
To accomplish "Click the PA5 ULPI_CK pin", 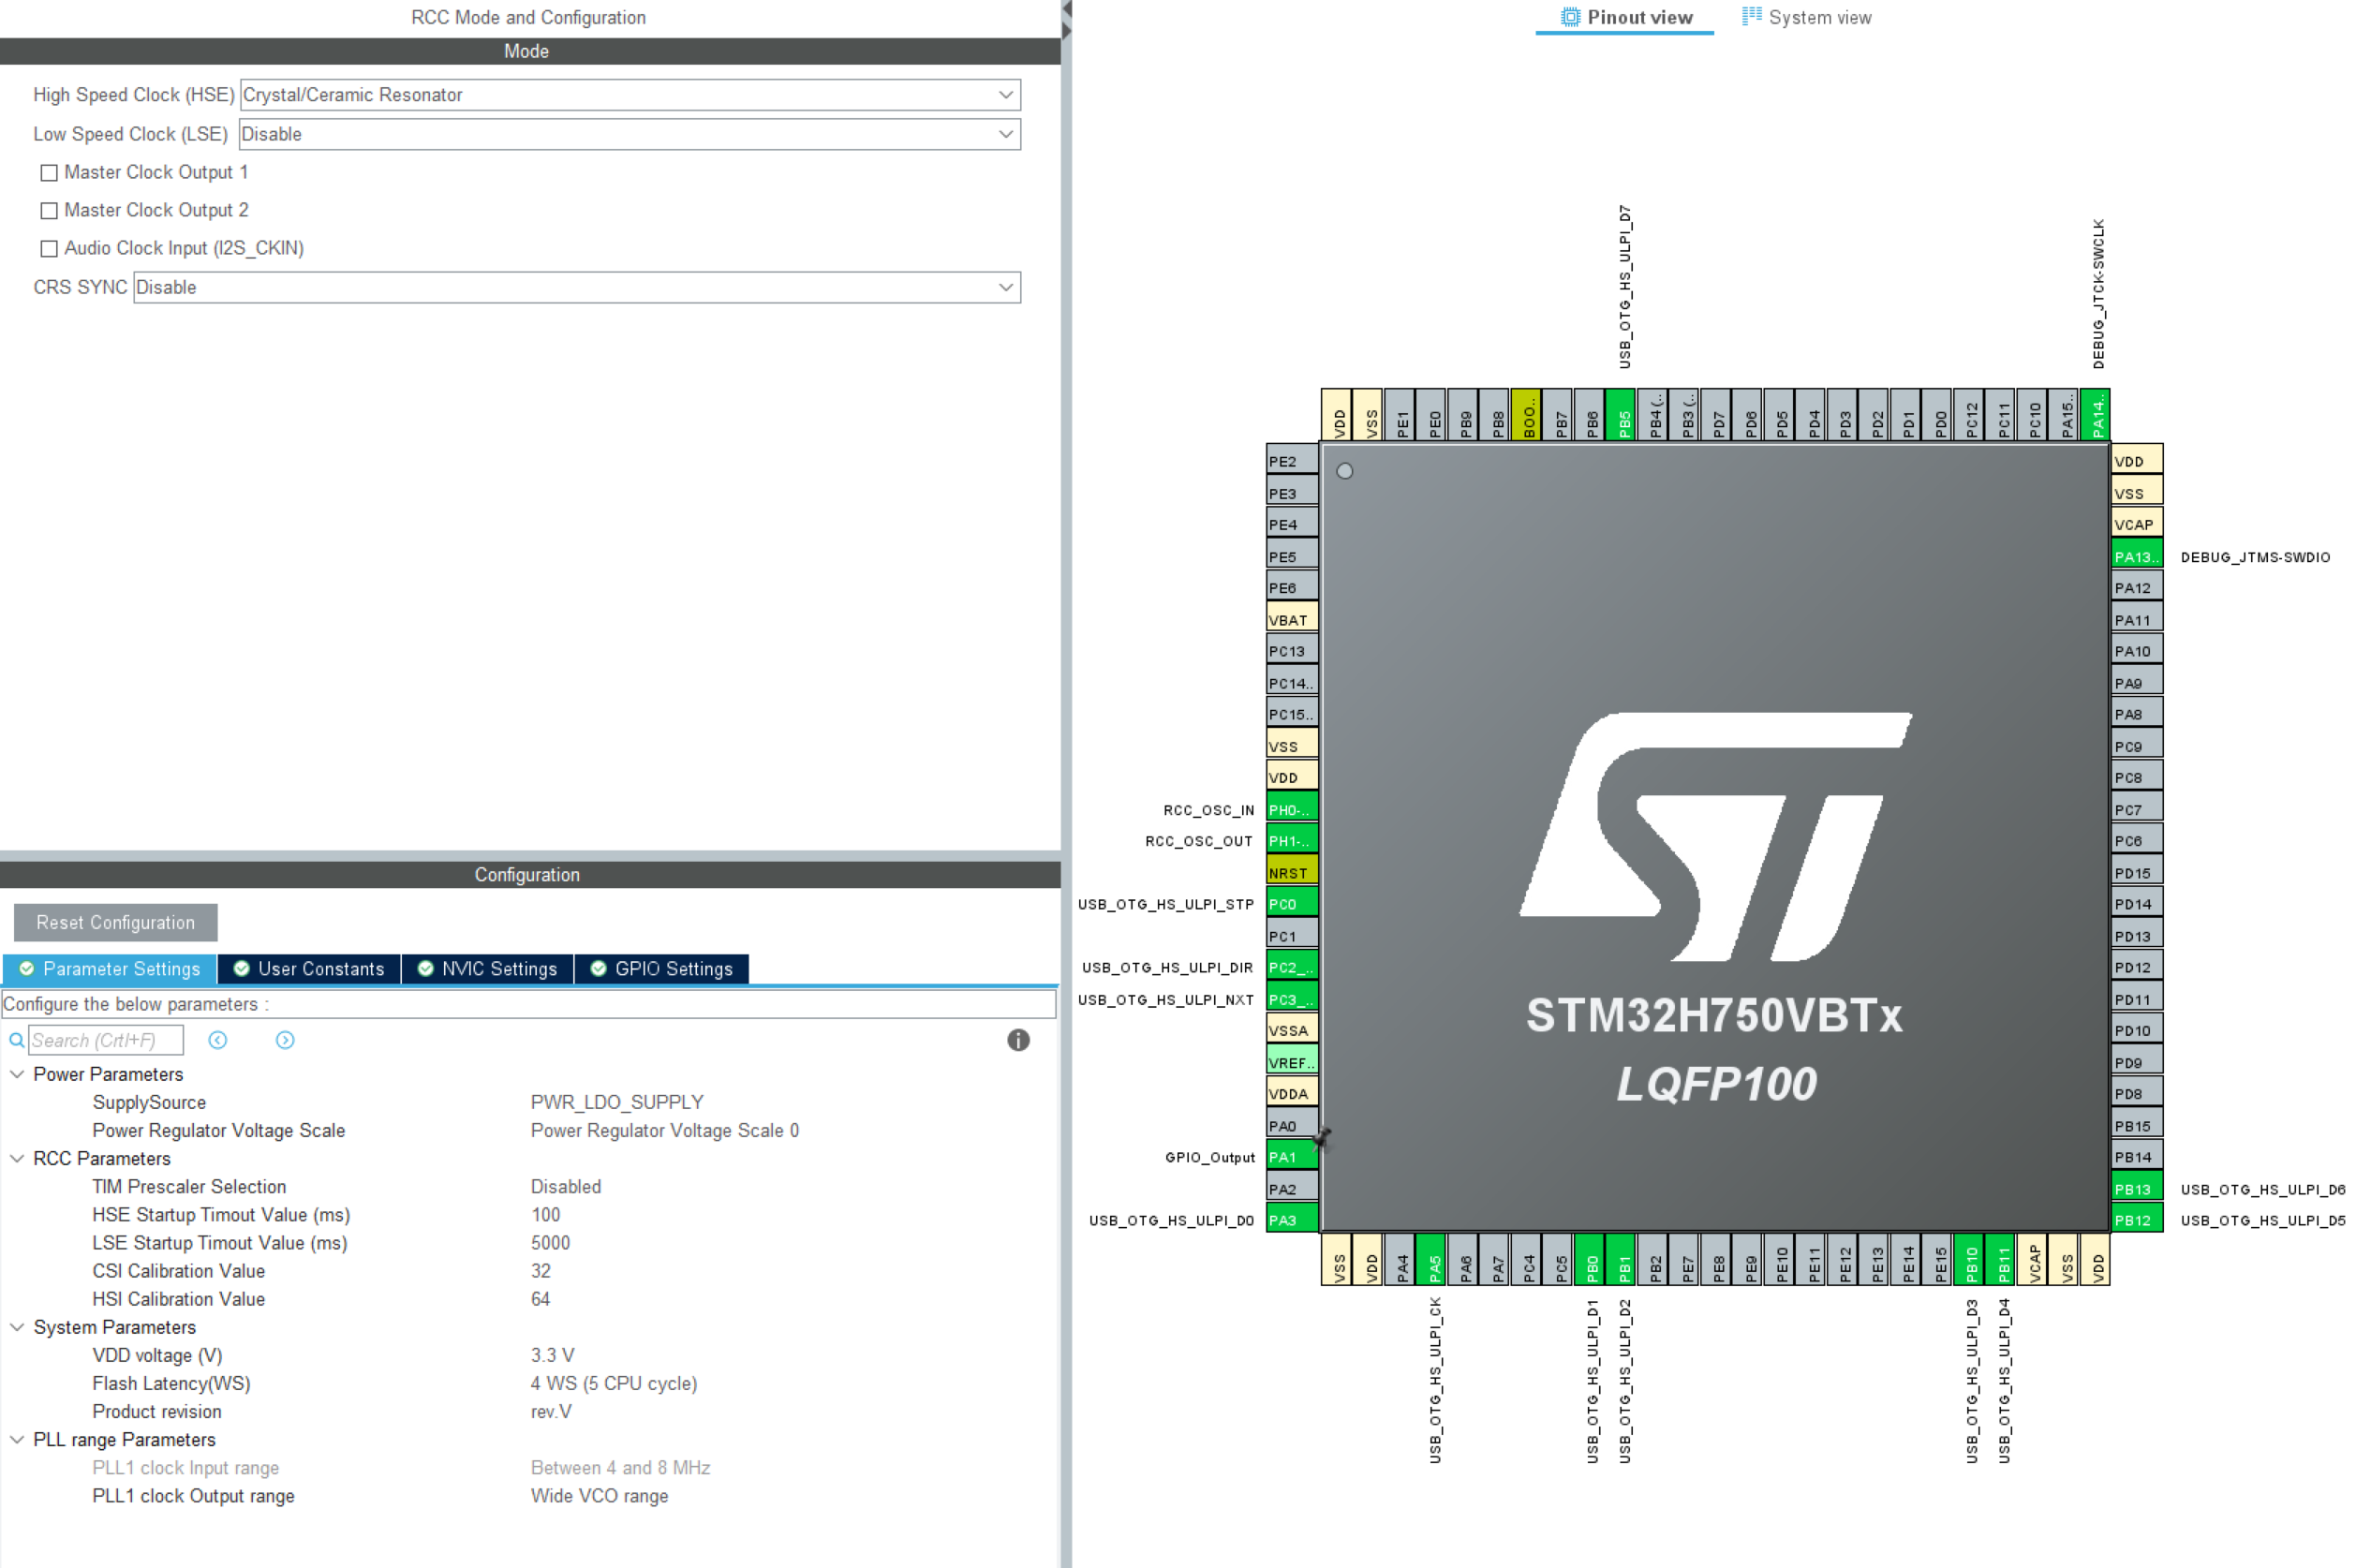I will (1432, 1260).
